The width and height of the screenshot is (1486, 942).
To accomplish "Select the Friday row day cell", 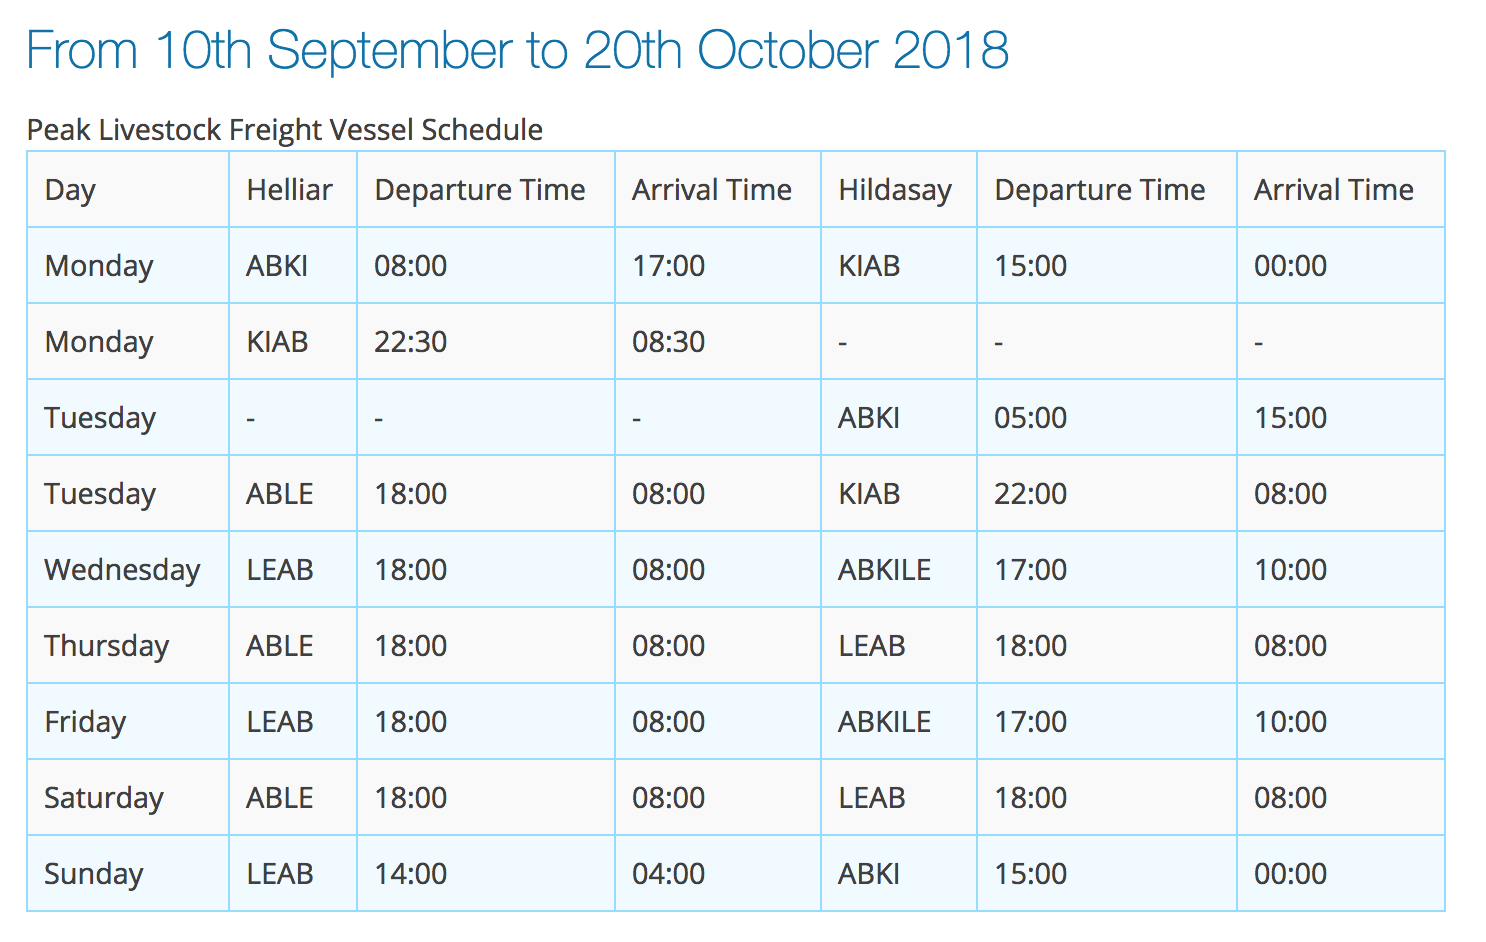I will [128, 721].
